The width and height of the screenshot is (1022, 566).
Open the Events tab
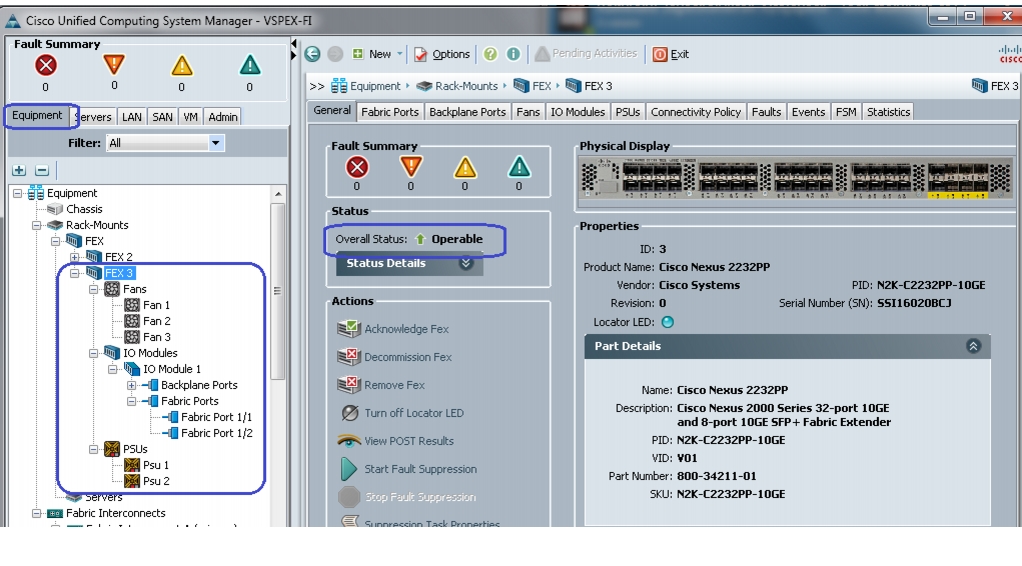pos(808,112)
